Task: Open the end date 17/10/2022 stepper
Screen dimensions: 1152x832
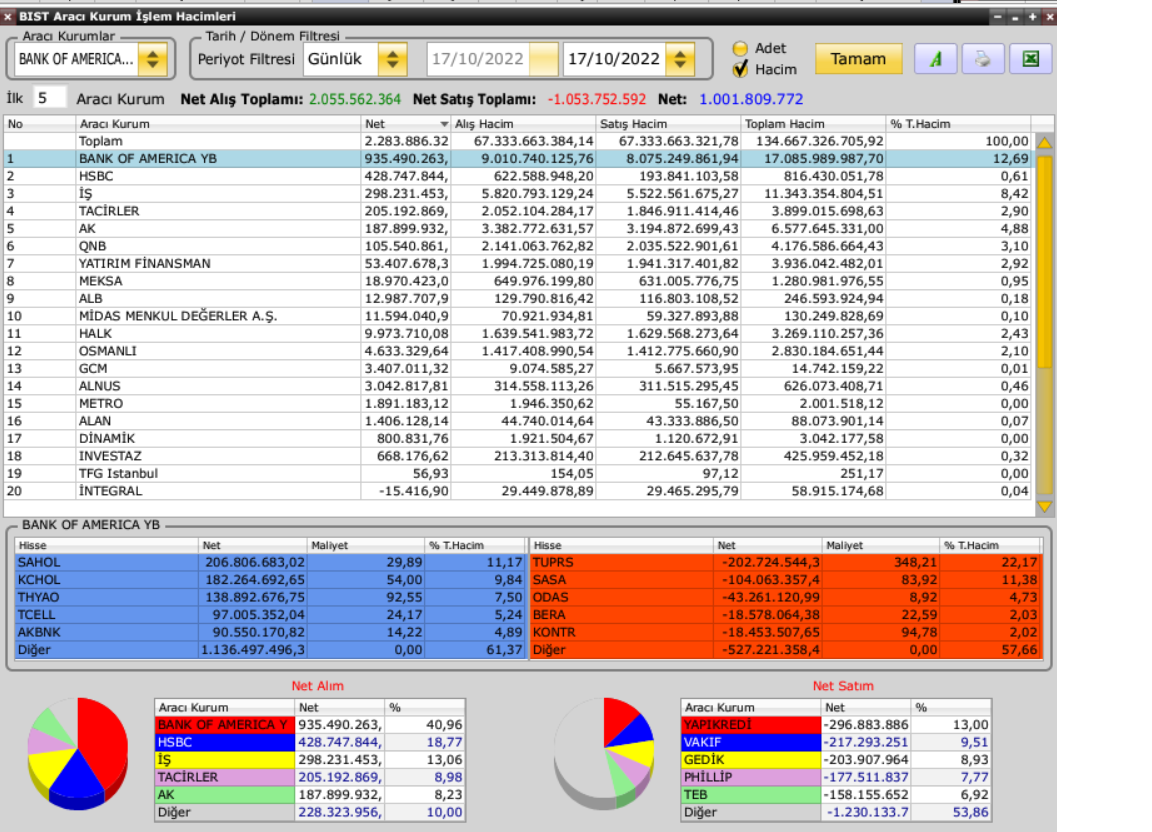Action: [680, 59]
